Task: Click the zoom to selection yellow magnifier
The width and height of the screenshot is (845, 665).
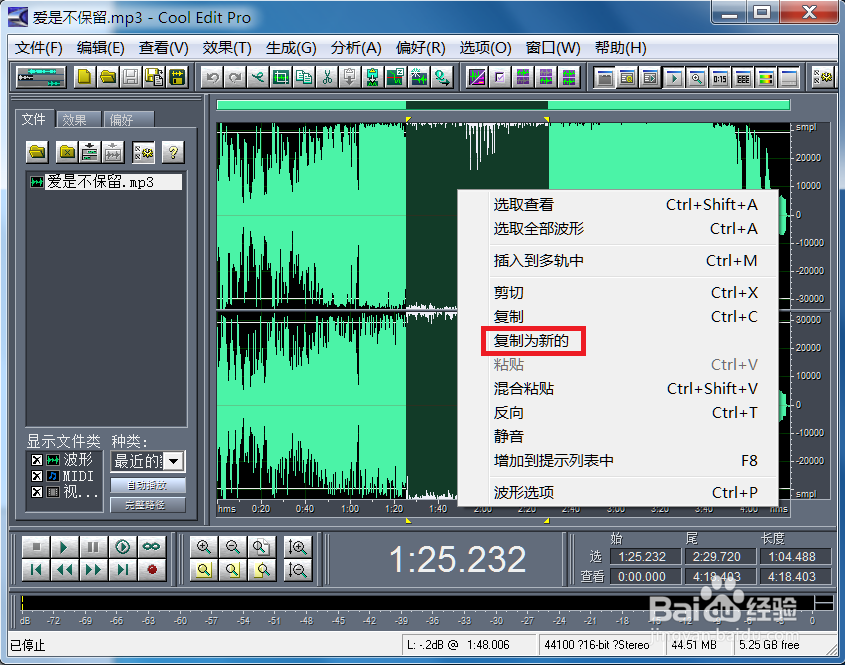Action: 204,570
